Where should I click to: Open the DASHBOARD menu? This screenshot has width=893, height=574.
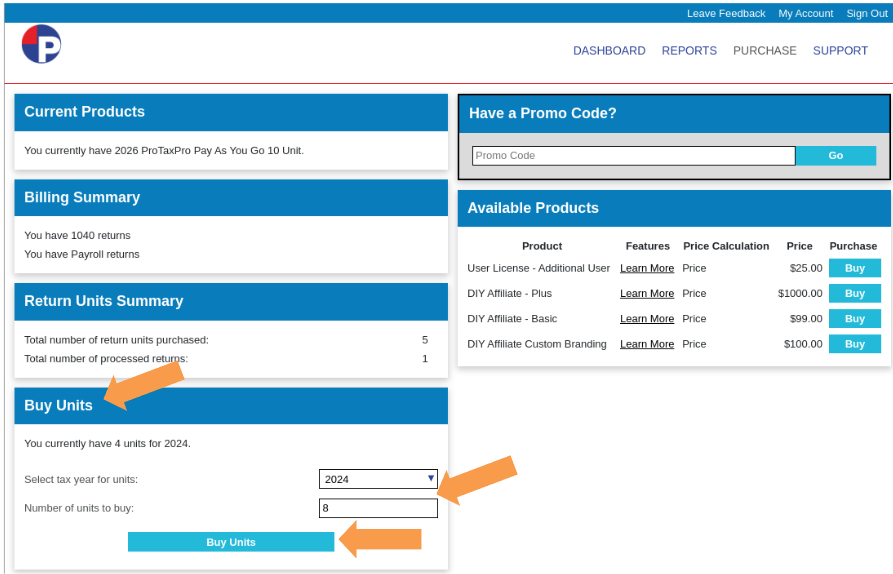(609, 51)
